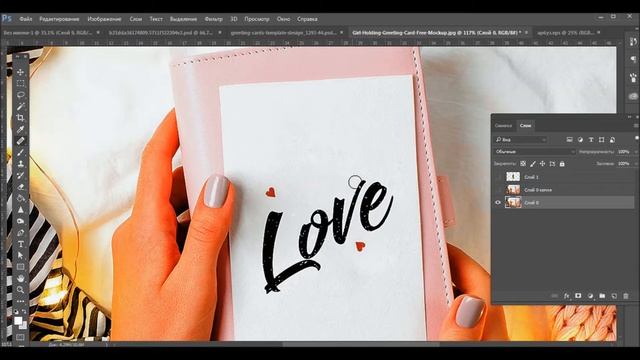Toggle lock transparent pixels
The height and width of the screenshot is (360, 640).
click(523, 164)
